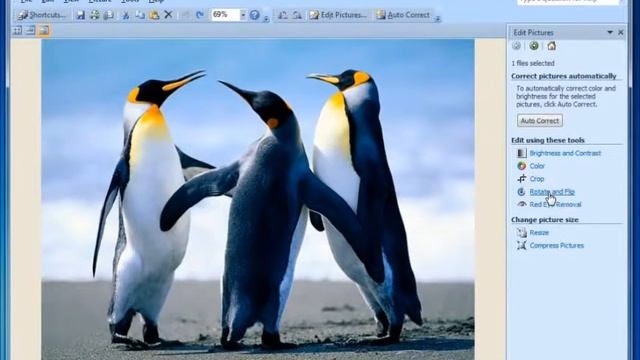Image resolution: width=640 pixels, height=360 pixels.
Task: Open the Color editing tool link
Action: 537,166
